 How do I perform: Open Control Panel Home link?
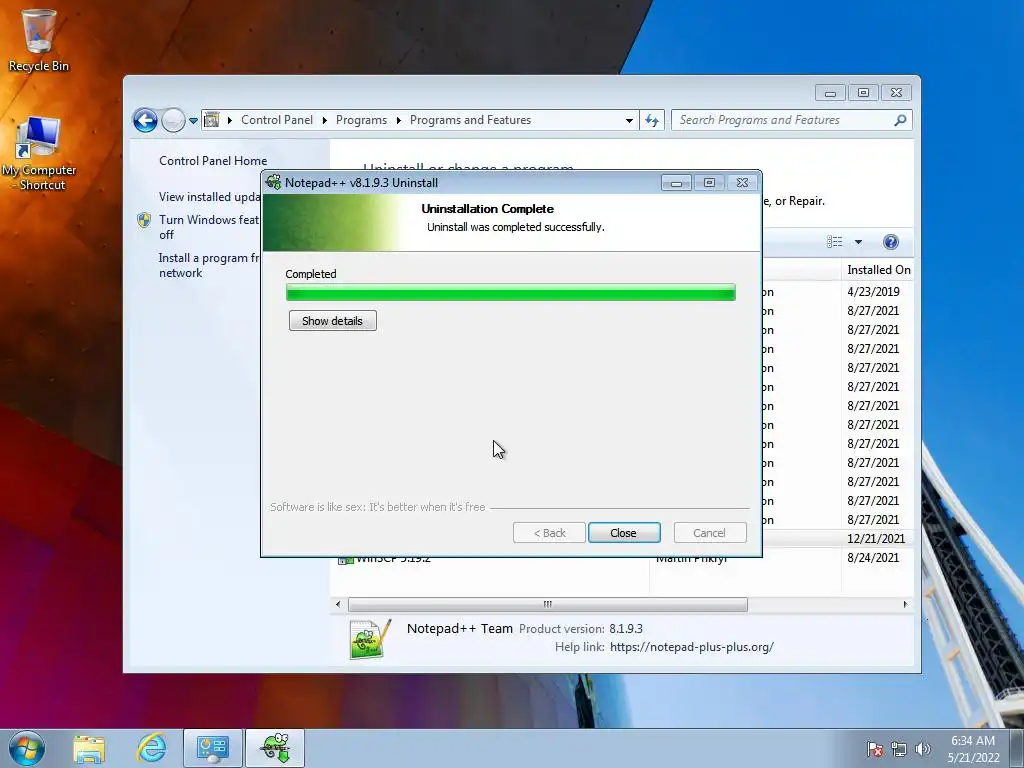[213, 161]
